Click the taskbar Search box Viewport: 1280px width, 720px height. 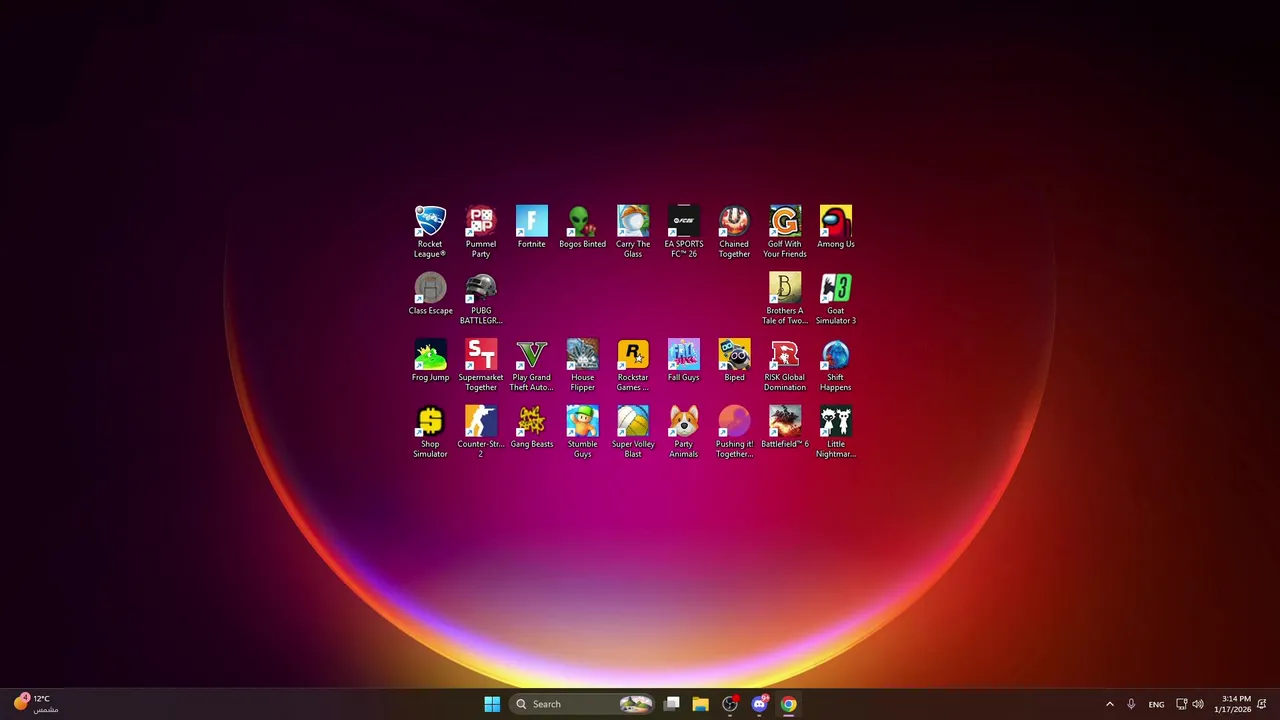coord(583,704)
